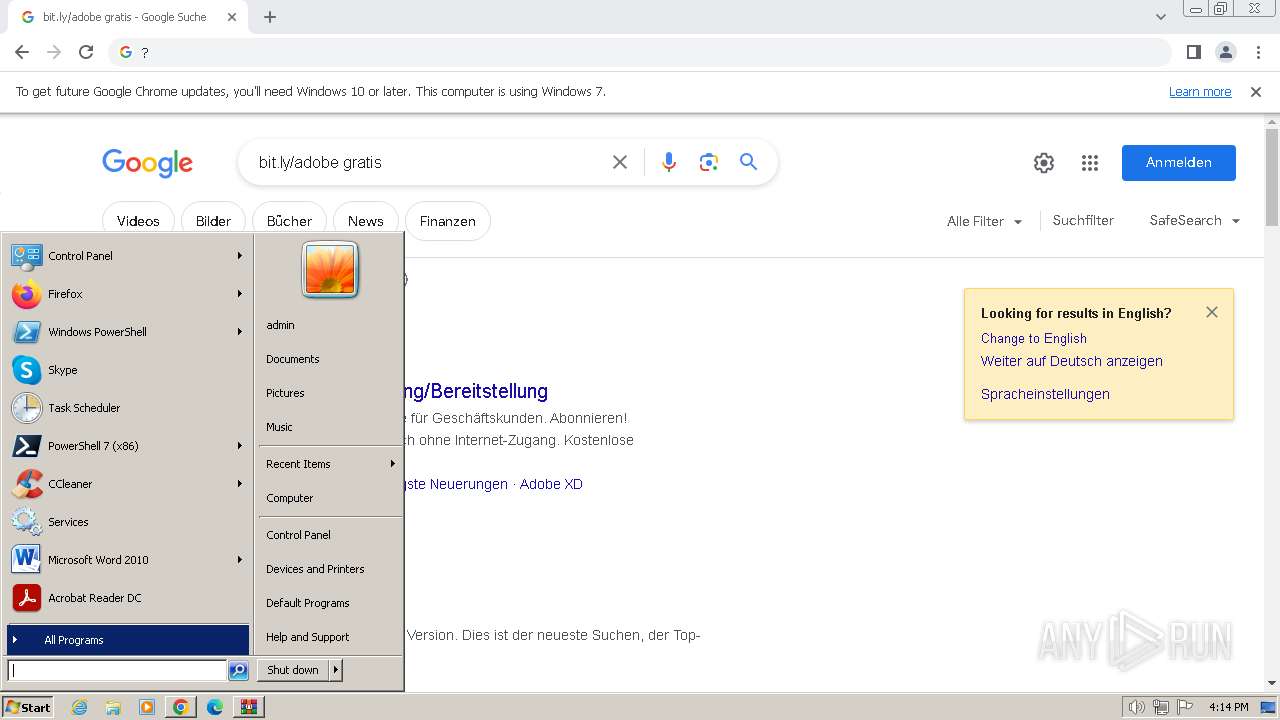This screenshot has height=720, width=1280.
Task: Click the Shut down button
Action: (x=293, y=670)
